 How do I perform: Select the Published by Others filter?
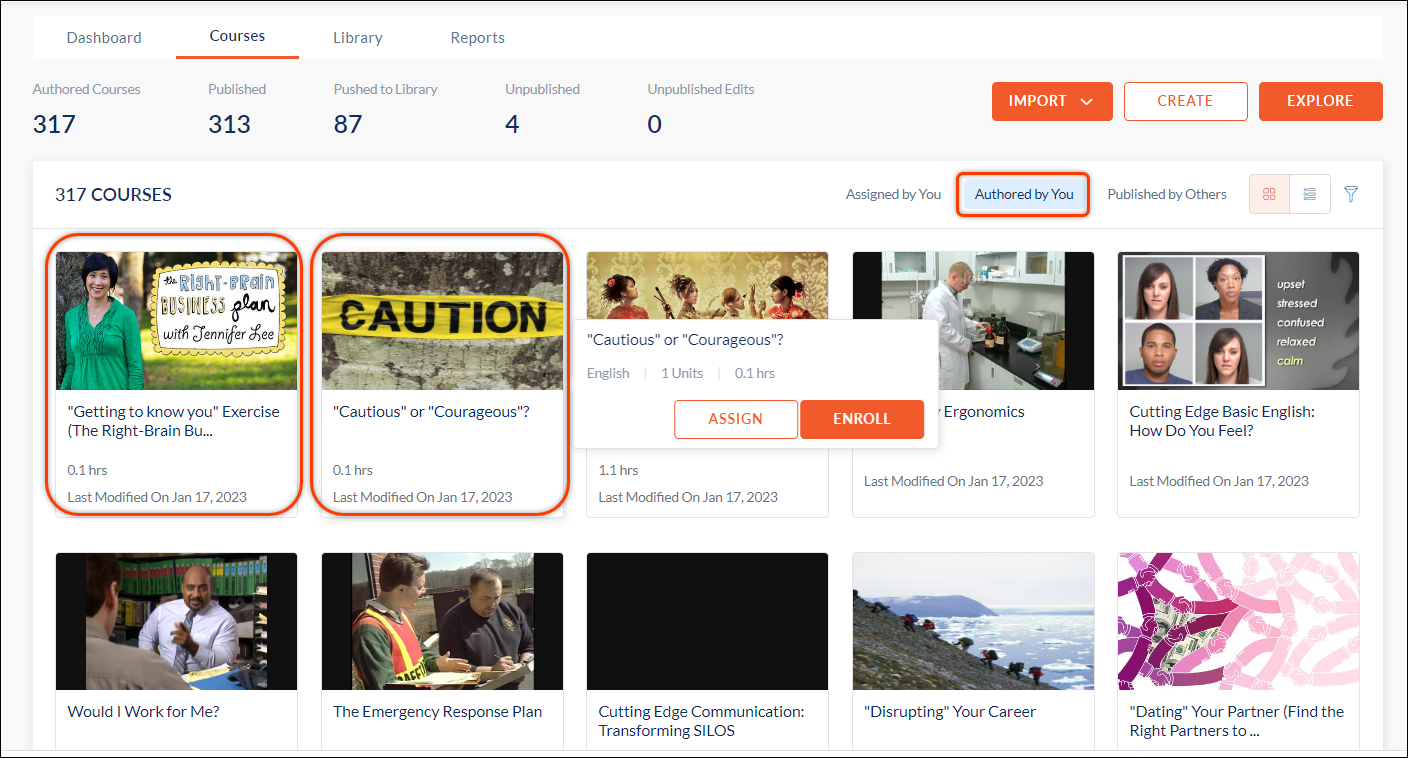tap(1167, 194)
